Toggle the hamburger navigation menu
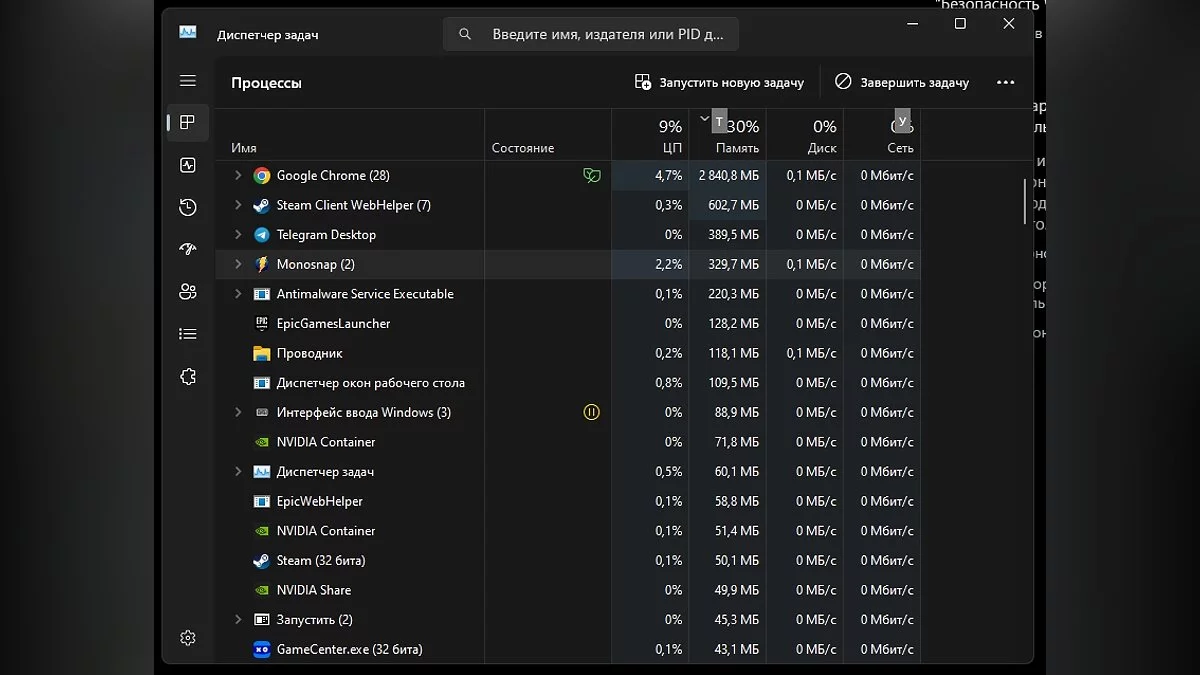This screenshot has height=675, width=1200. tap(188, 81)
